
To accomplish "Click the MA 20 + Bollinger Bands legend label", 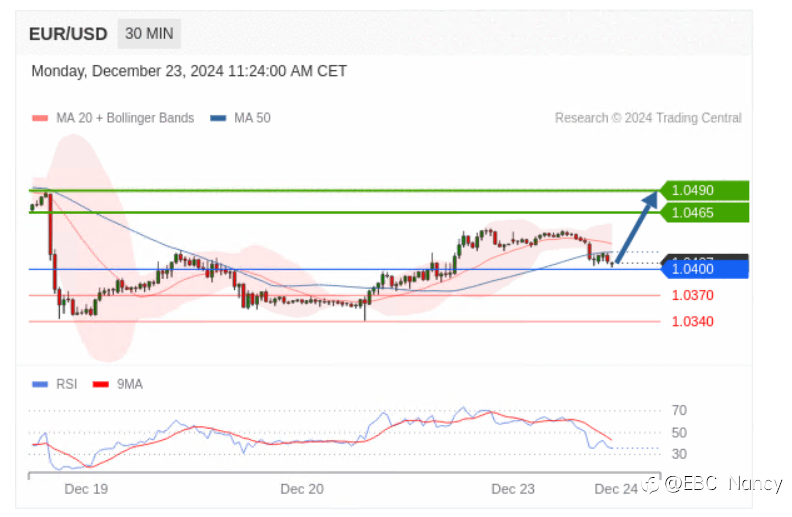I will pos(125,118).
